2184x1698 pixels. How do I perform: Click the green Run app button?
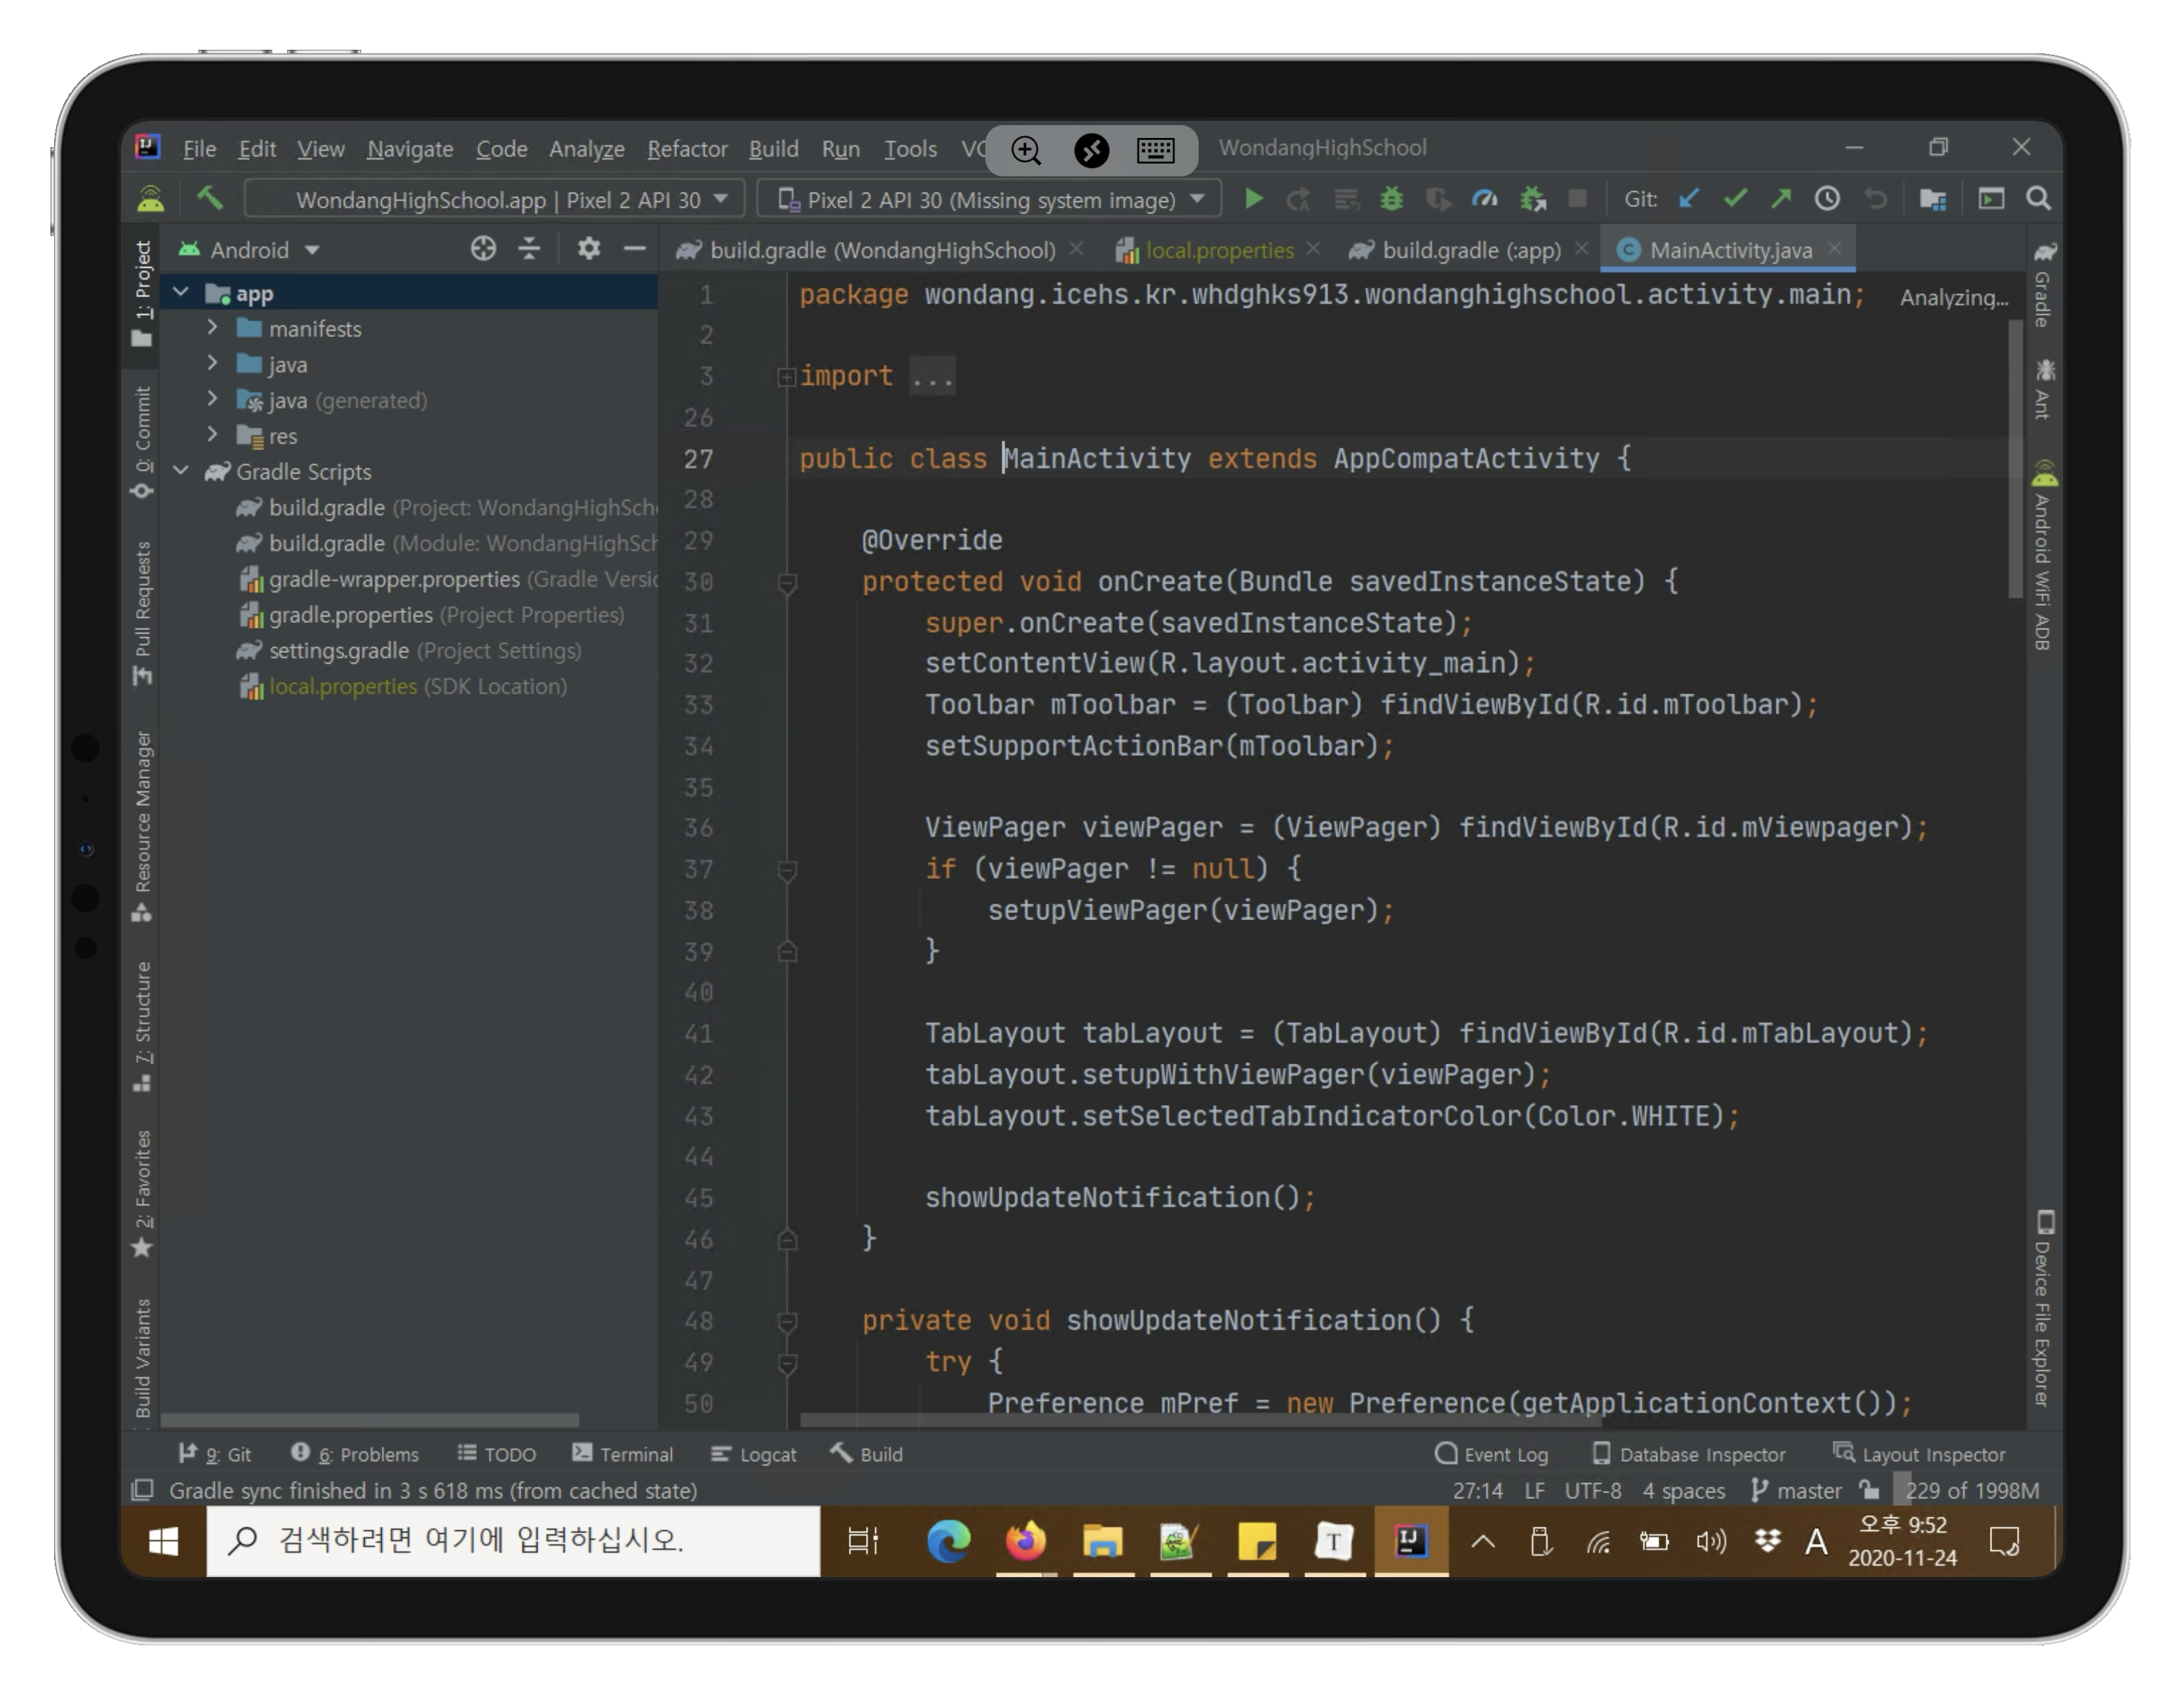[1252, 199]
